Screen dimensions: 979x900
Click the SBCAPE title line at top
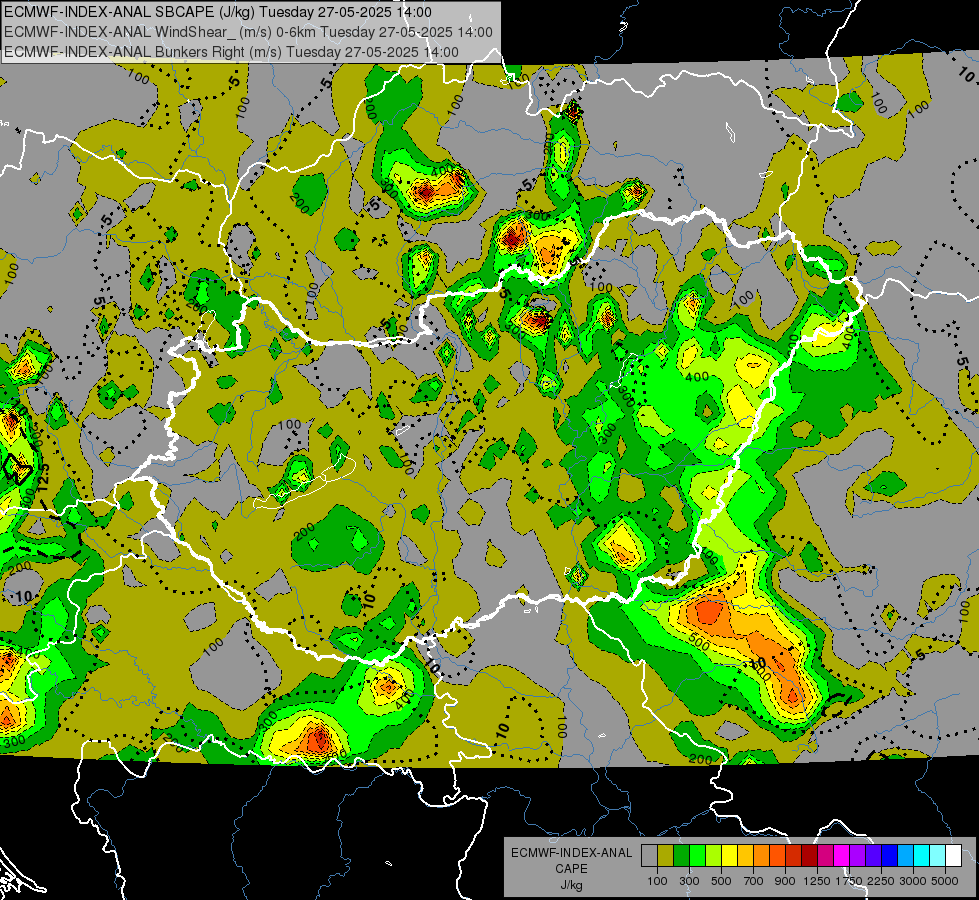tap(217, 12)
